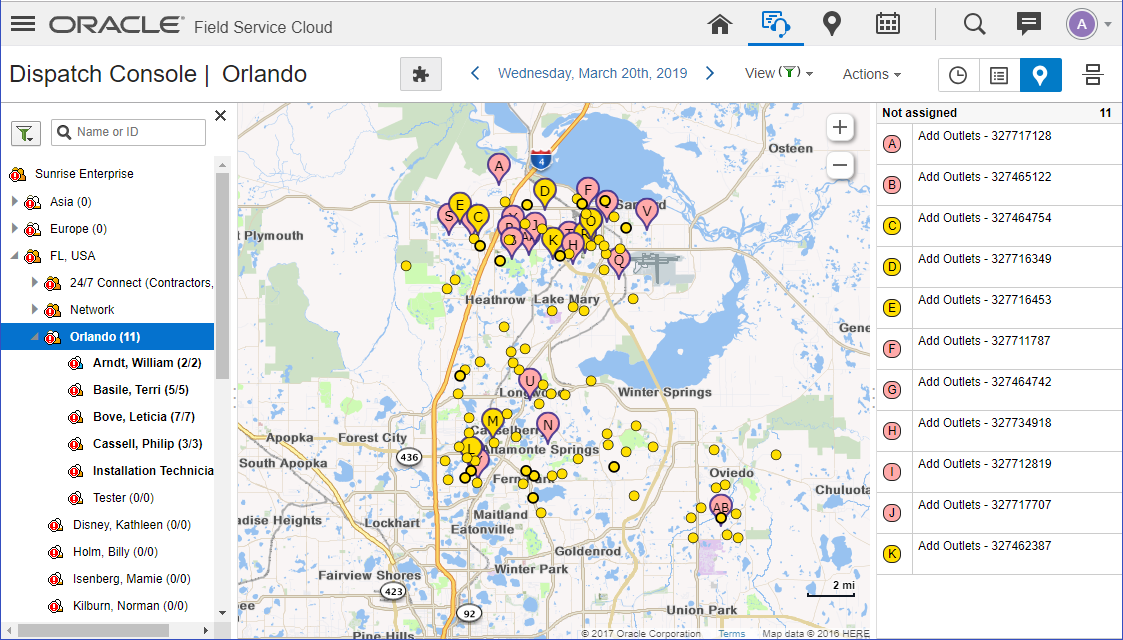1123x640 pixels.
Task: Expand the Network node
Action: click(34, 309)
